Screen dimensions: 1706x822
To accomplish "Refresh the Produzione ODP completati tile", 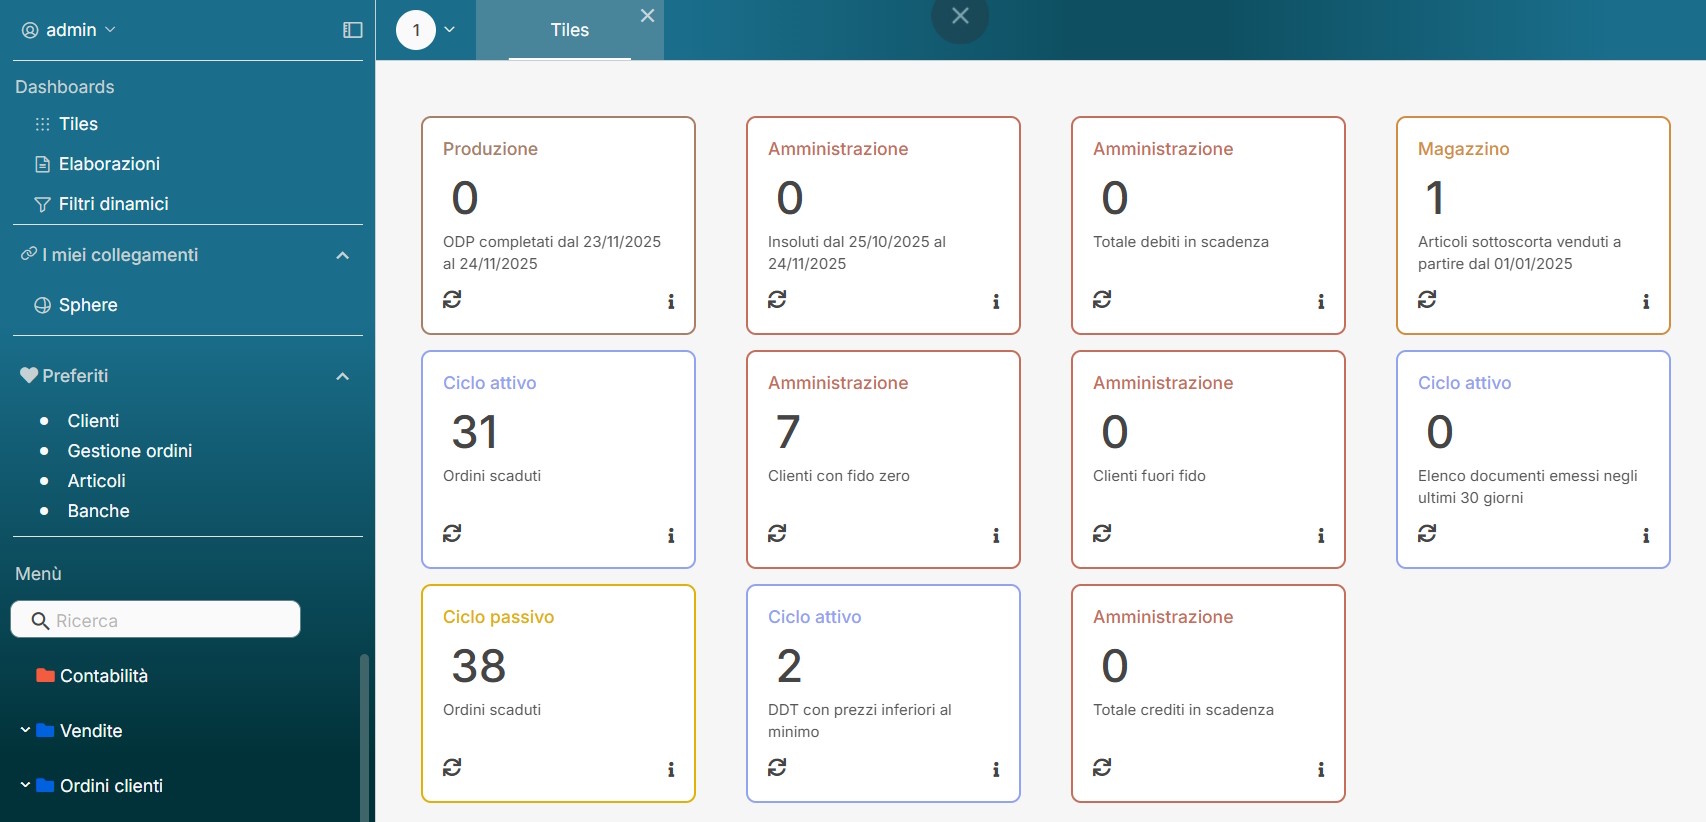I will [452, 299].
